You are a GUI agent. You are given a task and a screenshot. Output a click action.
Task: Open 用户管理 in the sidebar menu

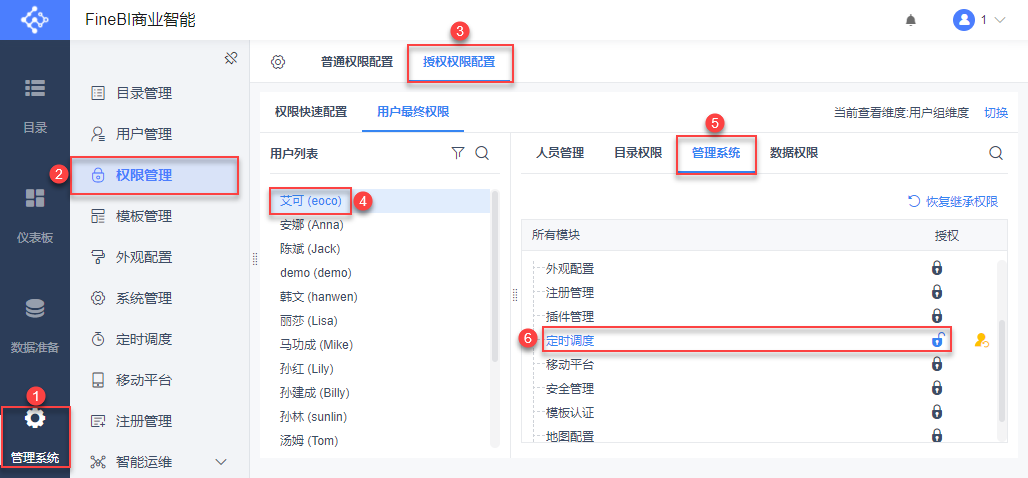click(144, 134)
